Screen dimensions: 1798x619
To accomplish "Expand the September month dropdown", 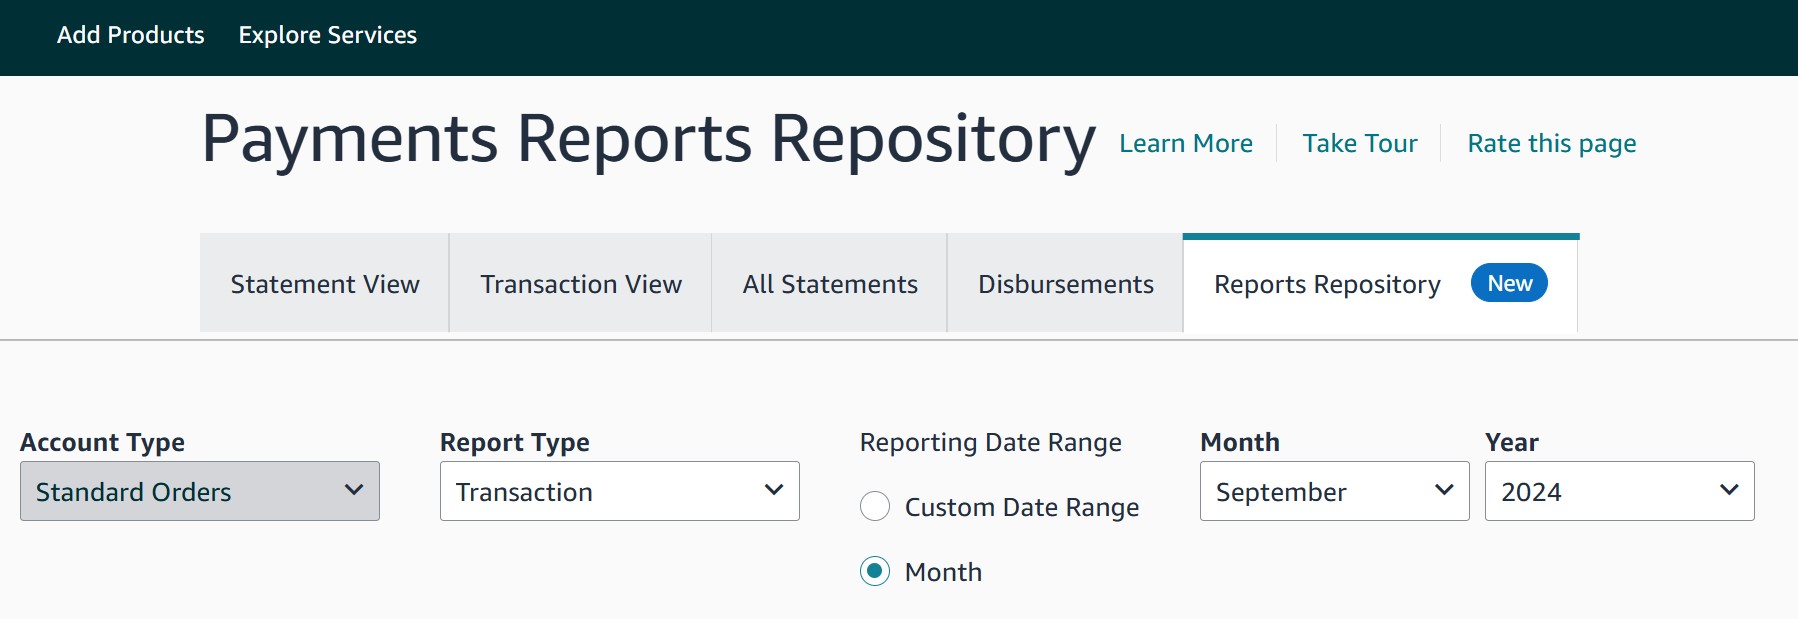I will [x=1335, y=491].
